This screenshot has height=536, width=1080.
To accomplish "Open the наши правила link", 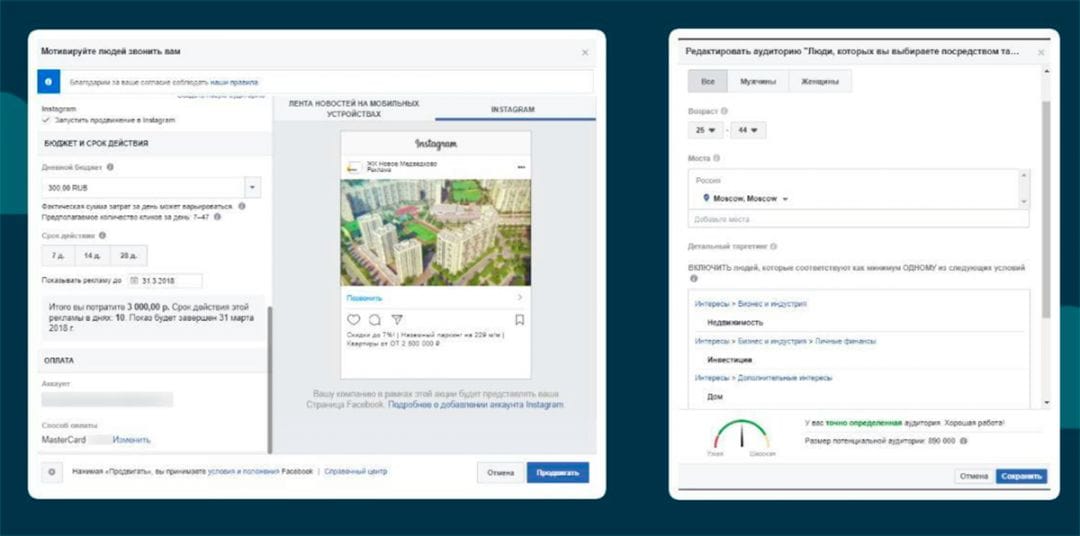I will (235, 82).
